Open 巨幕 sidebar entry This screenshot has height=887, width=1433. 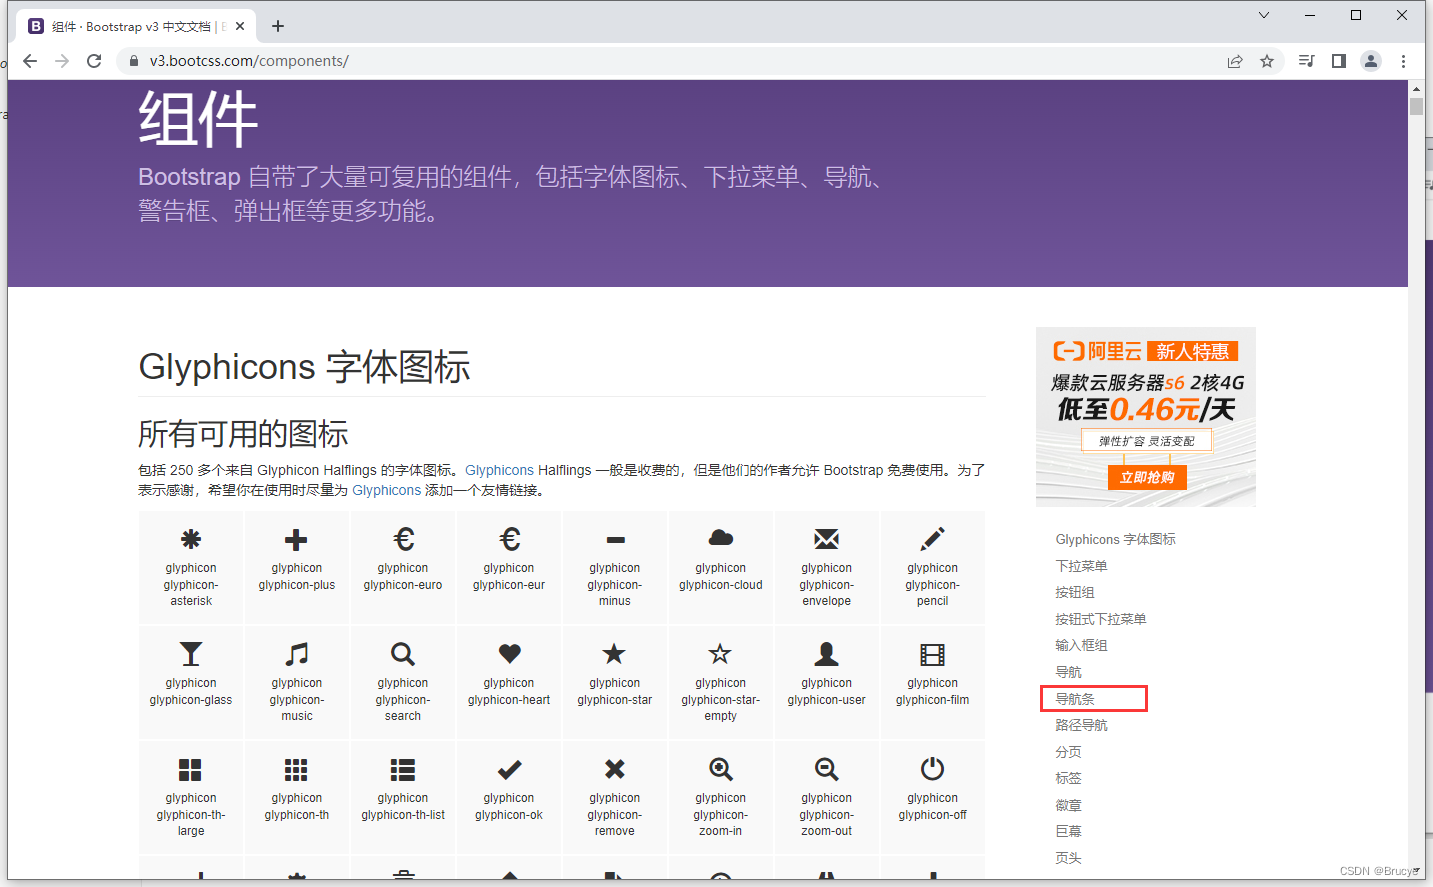click(1068, 831)
